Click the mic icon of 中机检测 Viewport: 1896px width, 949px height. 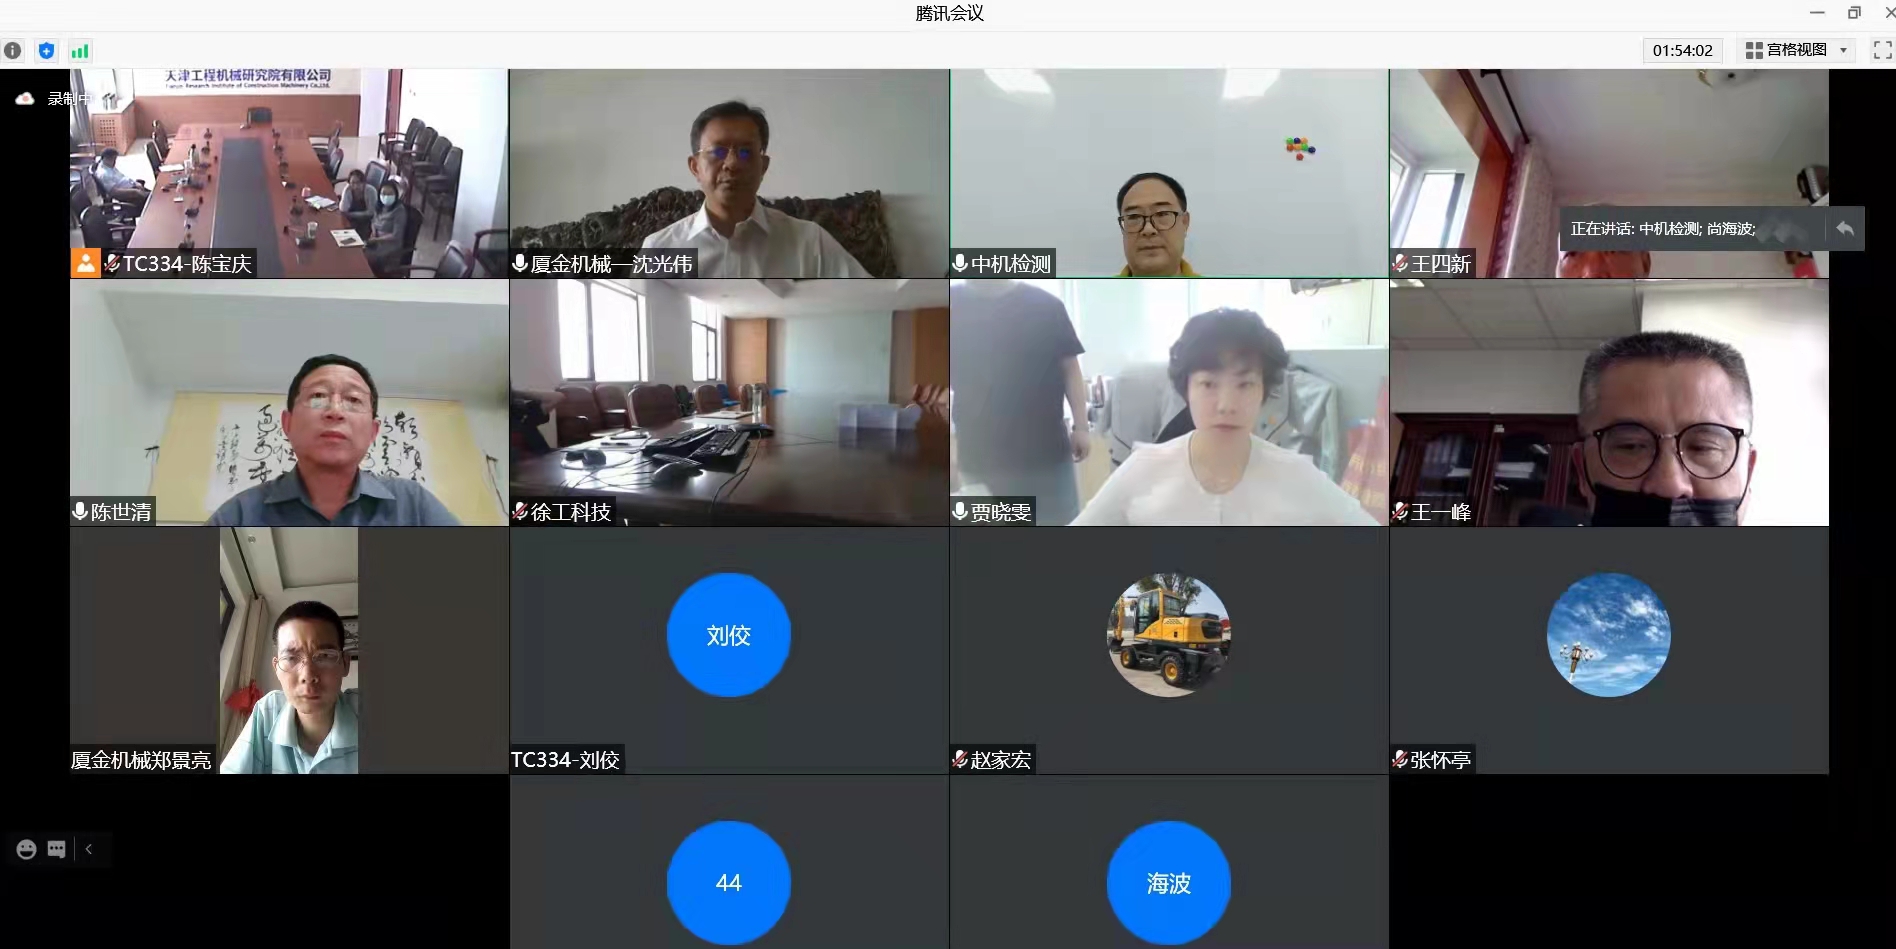tap(960, 263)
